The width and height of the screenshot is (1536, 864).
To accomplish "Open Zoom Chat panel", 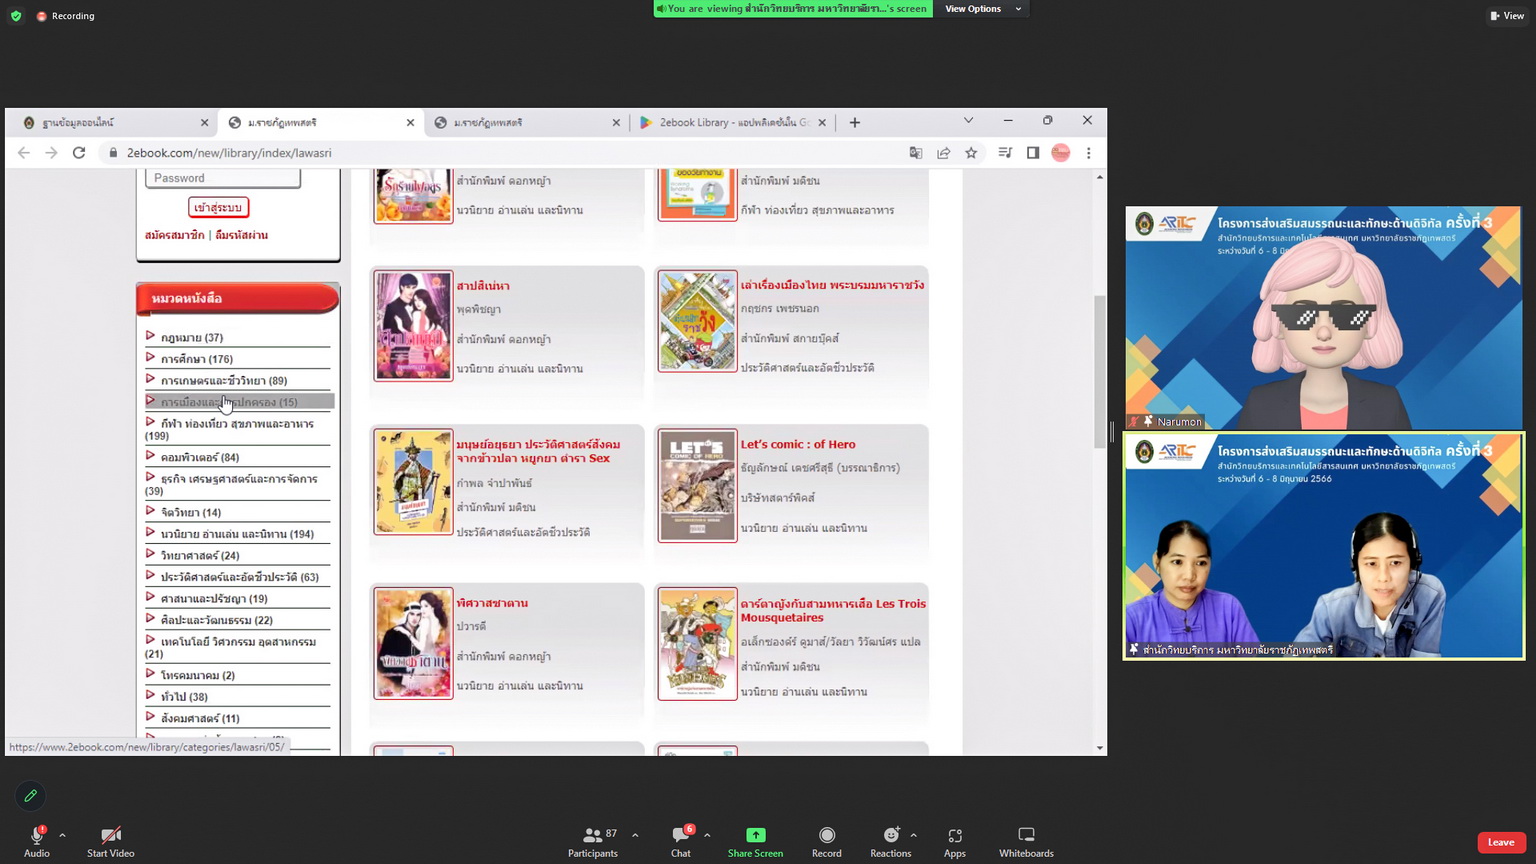I will tap(681, 842).
